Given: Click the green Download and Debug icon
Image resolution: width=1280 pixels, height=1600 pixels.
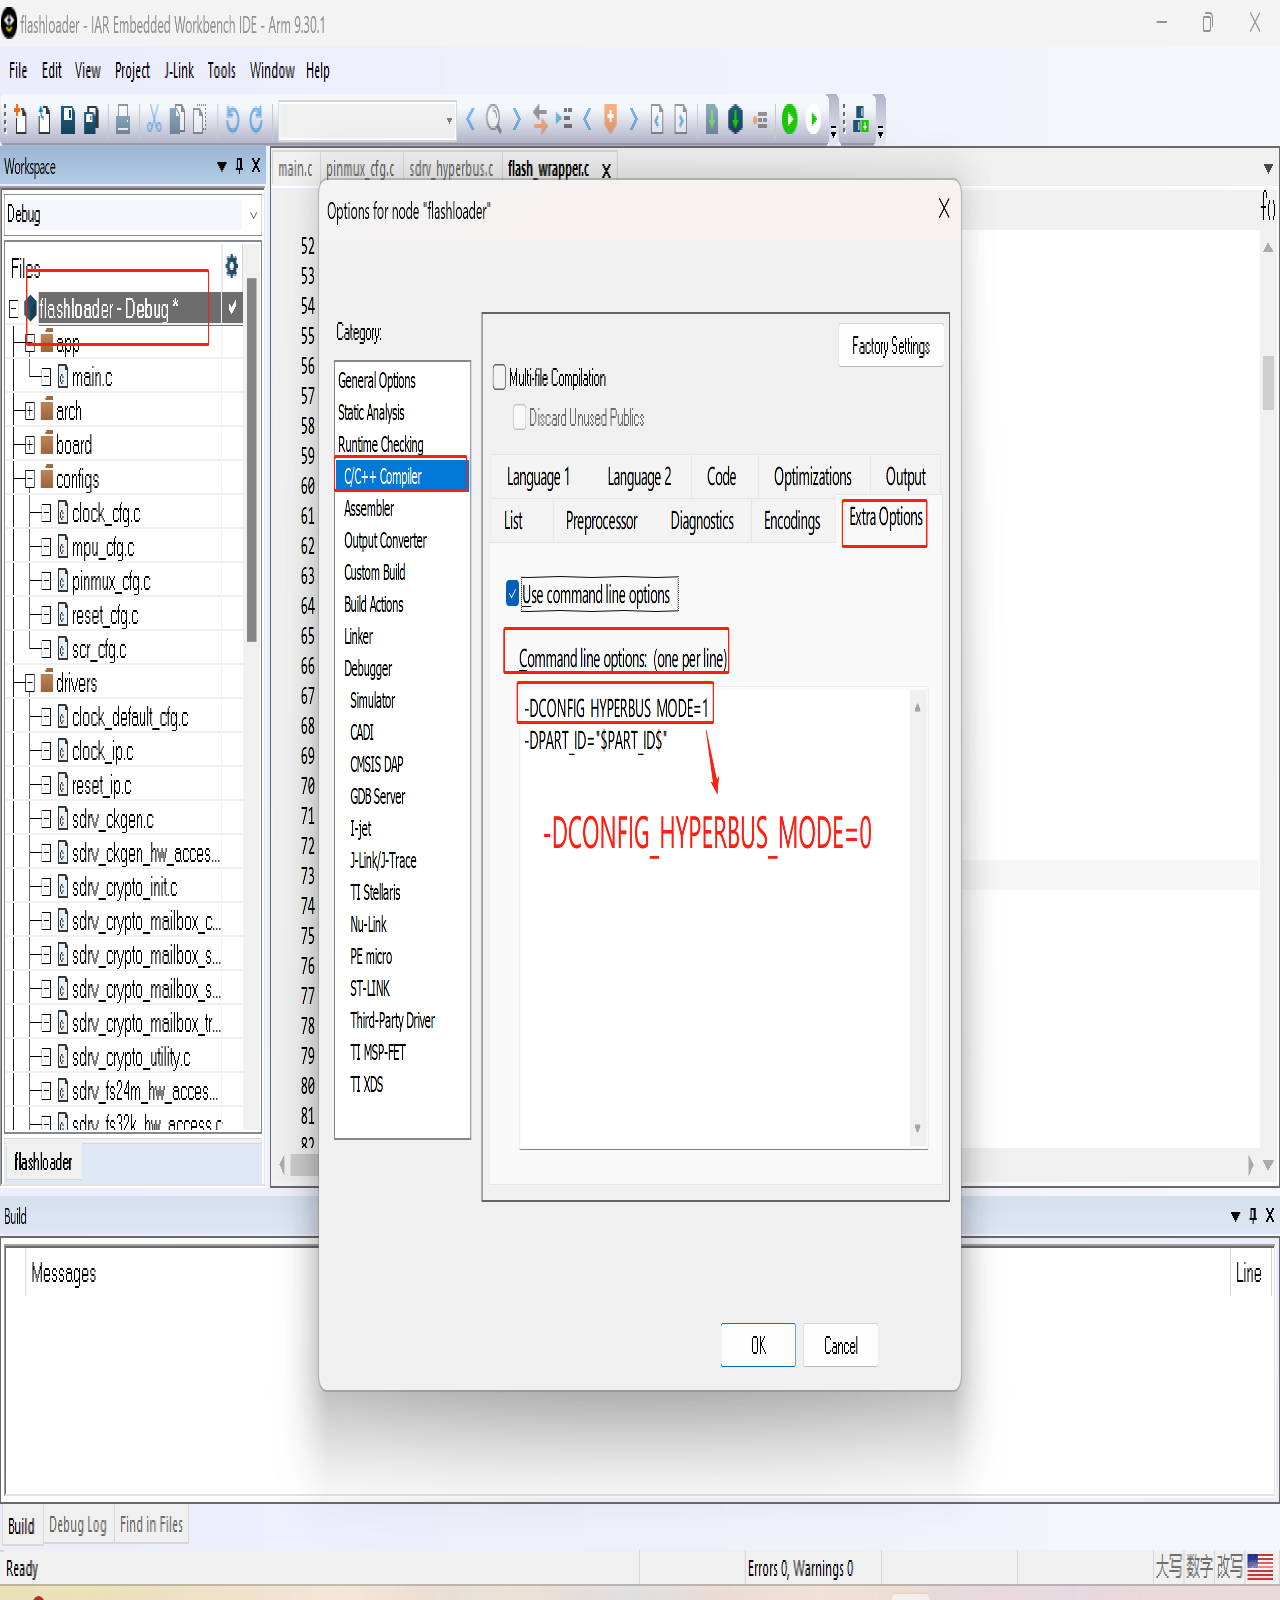Looking at the screenshot, I should tap(789, 120).
